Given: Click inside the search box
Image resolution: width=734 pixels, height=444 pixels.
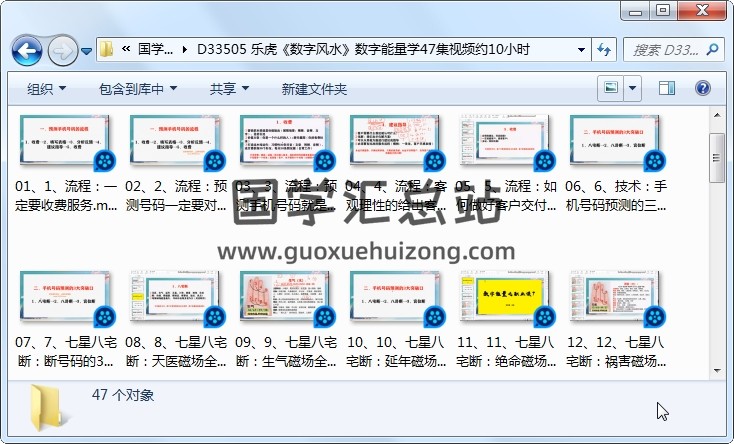Looking at the screenshot, I should point(662,49).
